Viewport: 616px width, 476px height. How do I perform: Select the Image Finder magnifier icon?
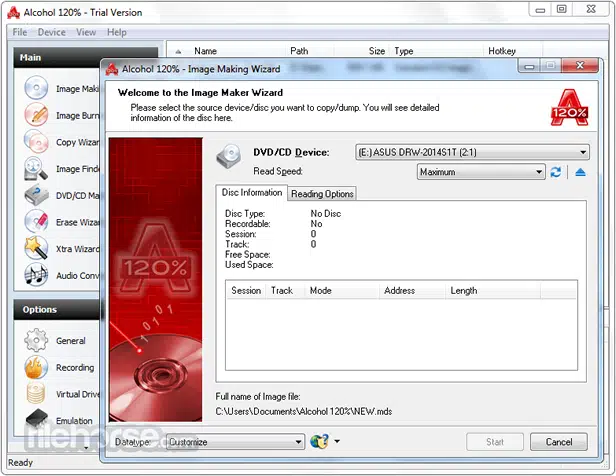click(x=36, y=168)
